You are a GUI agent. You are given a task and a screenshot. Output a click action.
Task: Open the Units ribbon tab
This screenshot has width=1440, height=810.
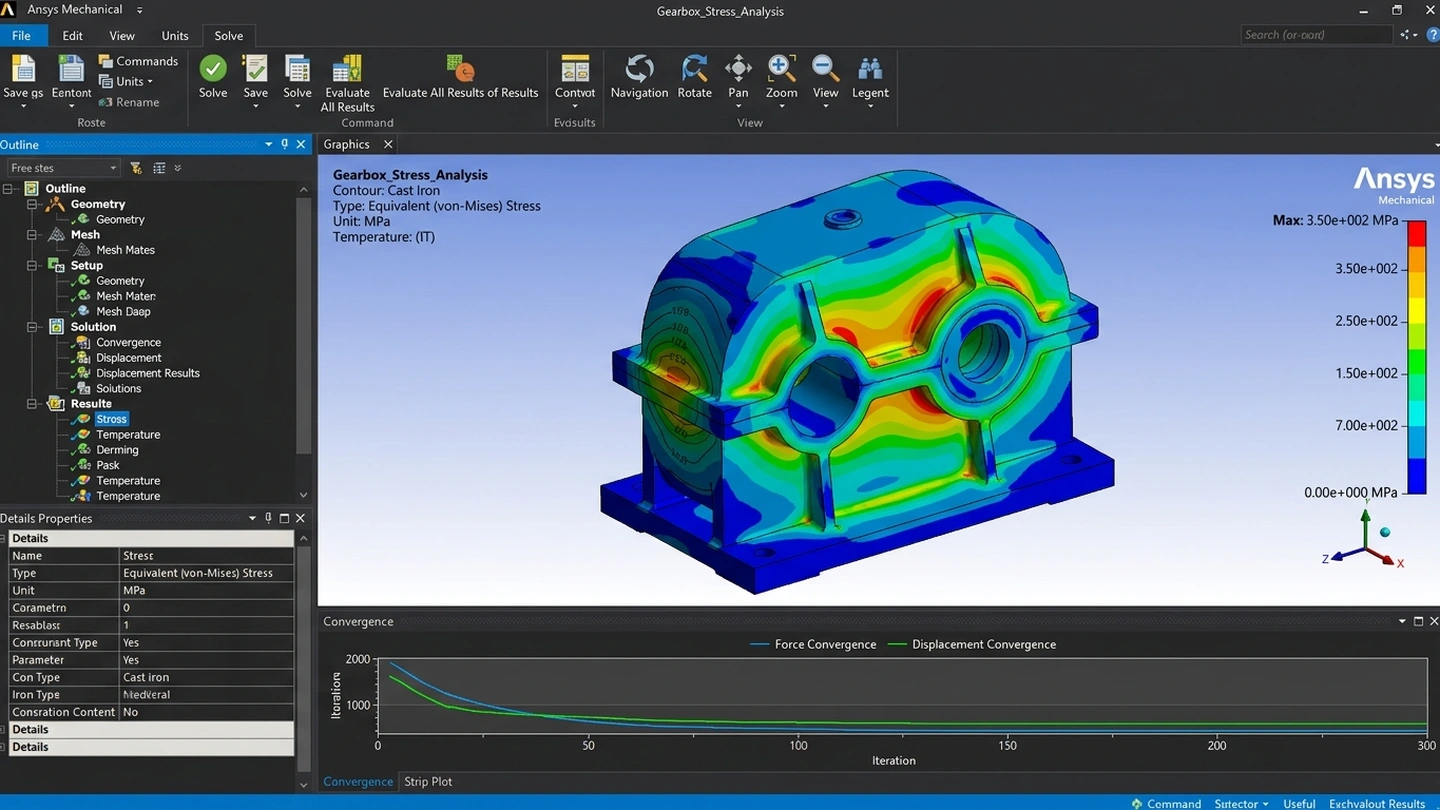click(175, 35)
